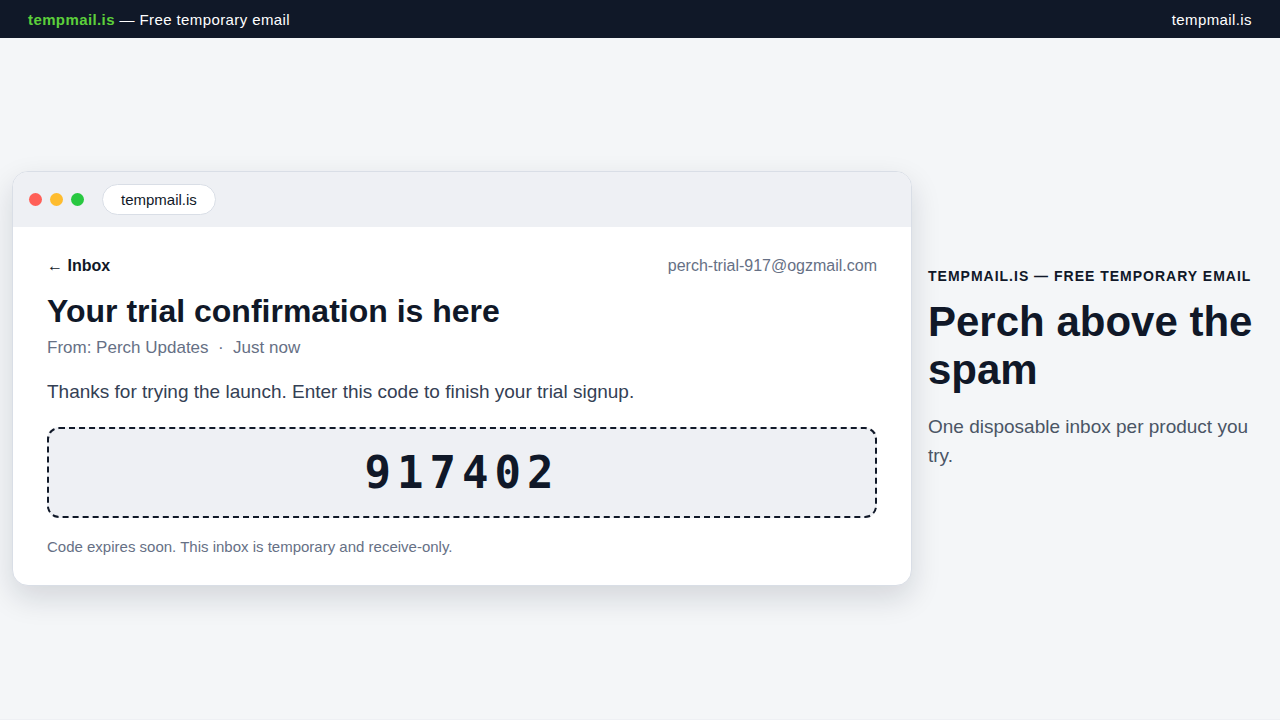The width and height of the screenshot is (1280, 720).
Task: Click the 'From: Perch Updates' sender text
Action: 128,348
